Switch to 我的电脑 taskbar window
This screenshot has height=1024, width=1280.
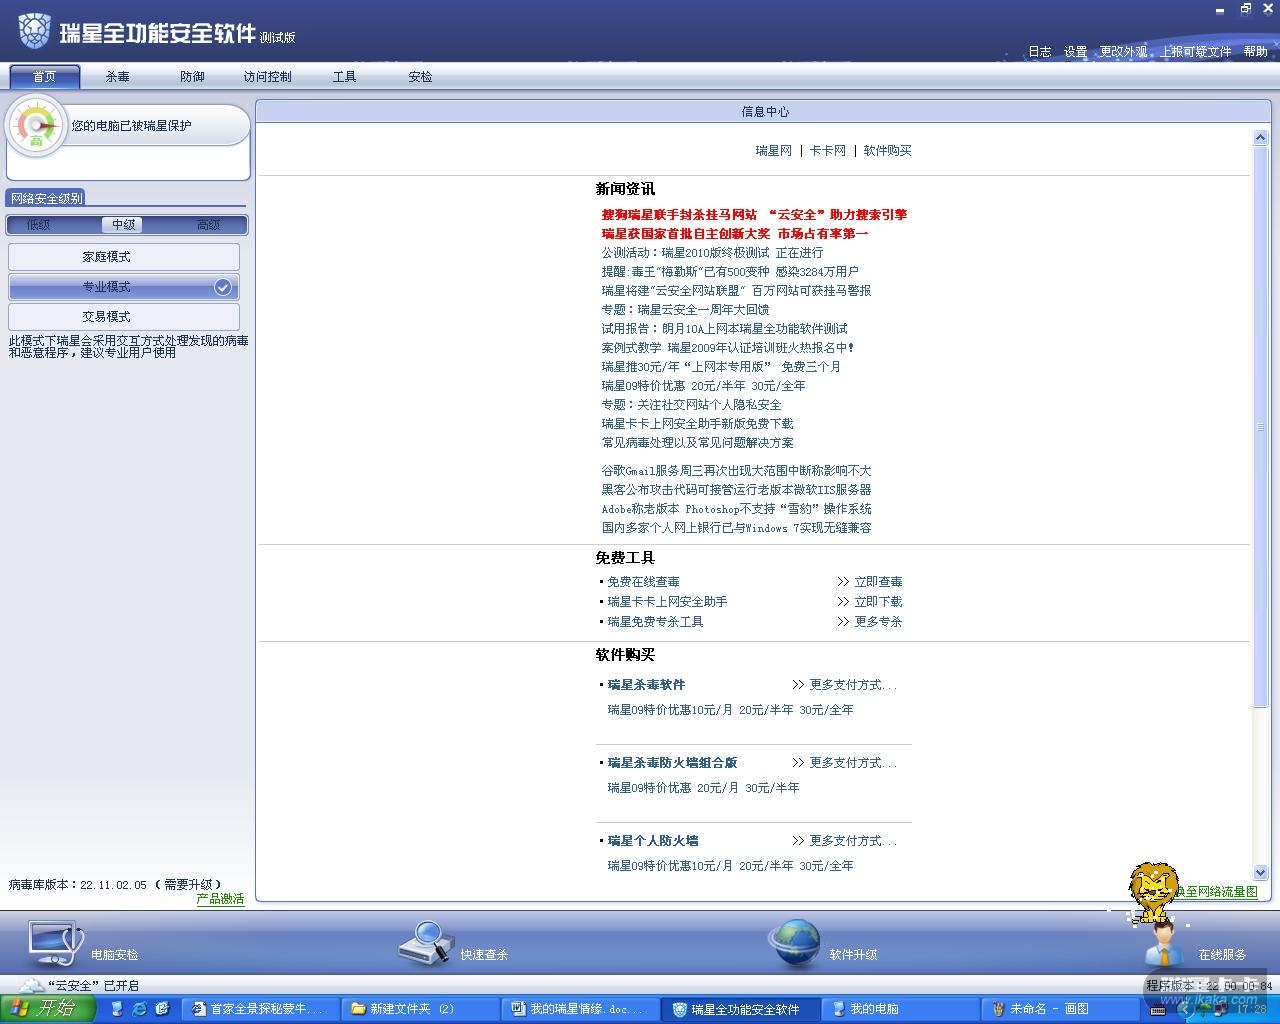point(901,1009)
